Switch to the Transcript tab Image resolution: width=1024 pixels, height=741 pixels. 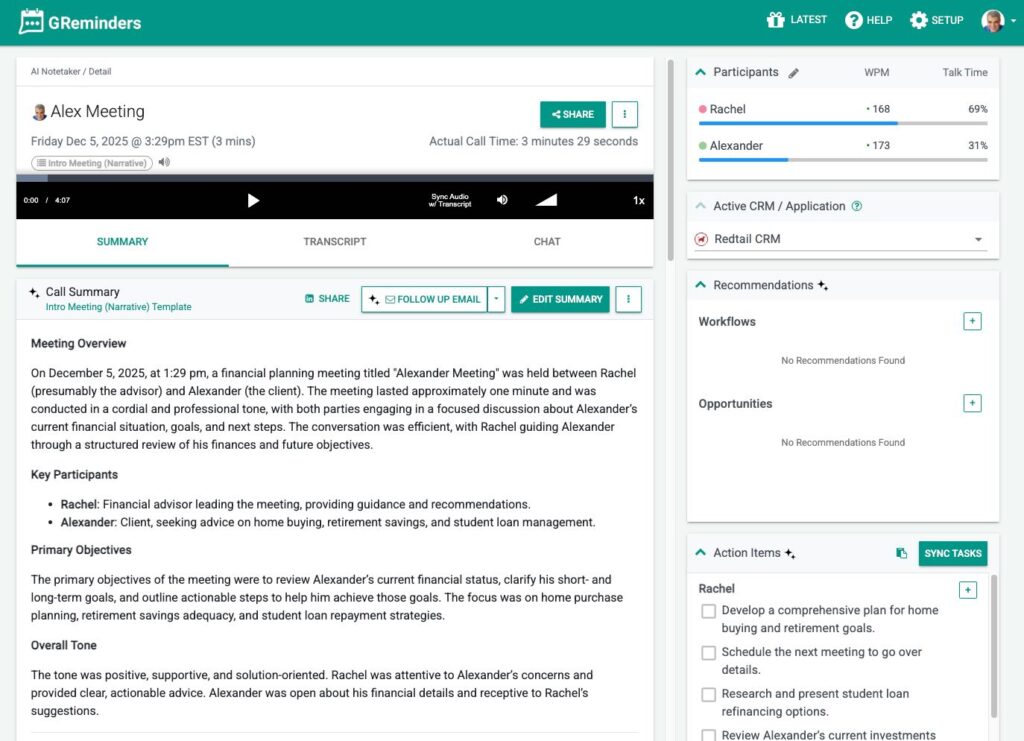click(x=335, y=242)
